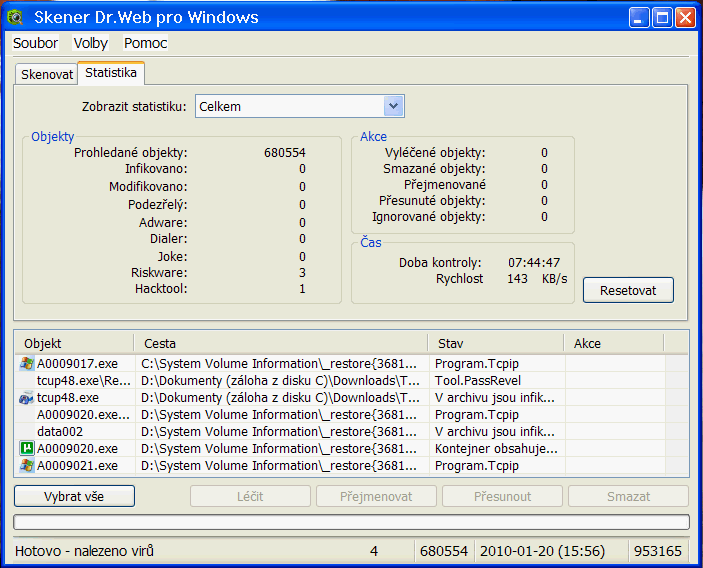Maximize the Dr.Web scanner window
Screen dimensions: 703x568
(662, 18)
